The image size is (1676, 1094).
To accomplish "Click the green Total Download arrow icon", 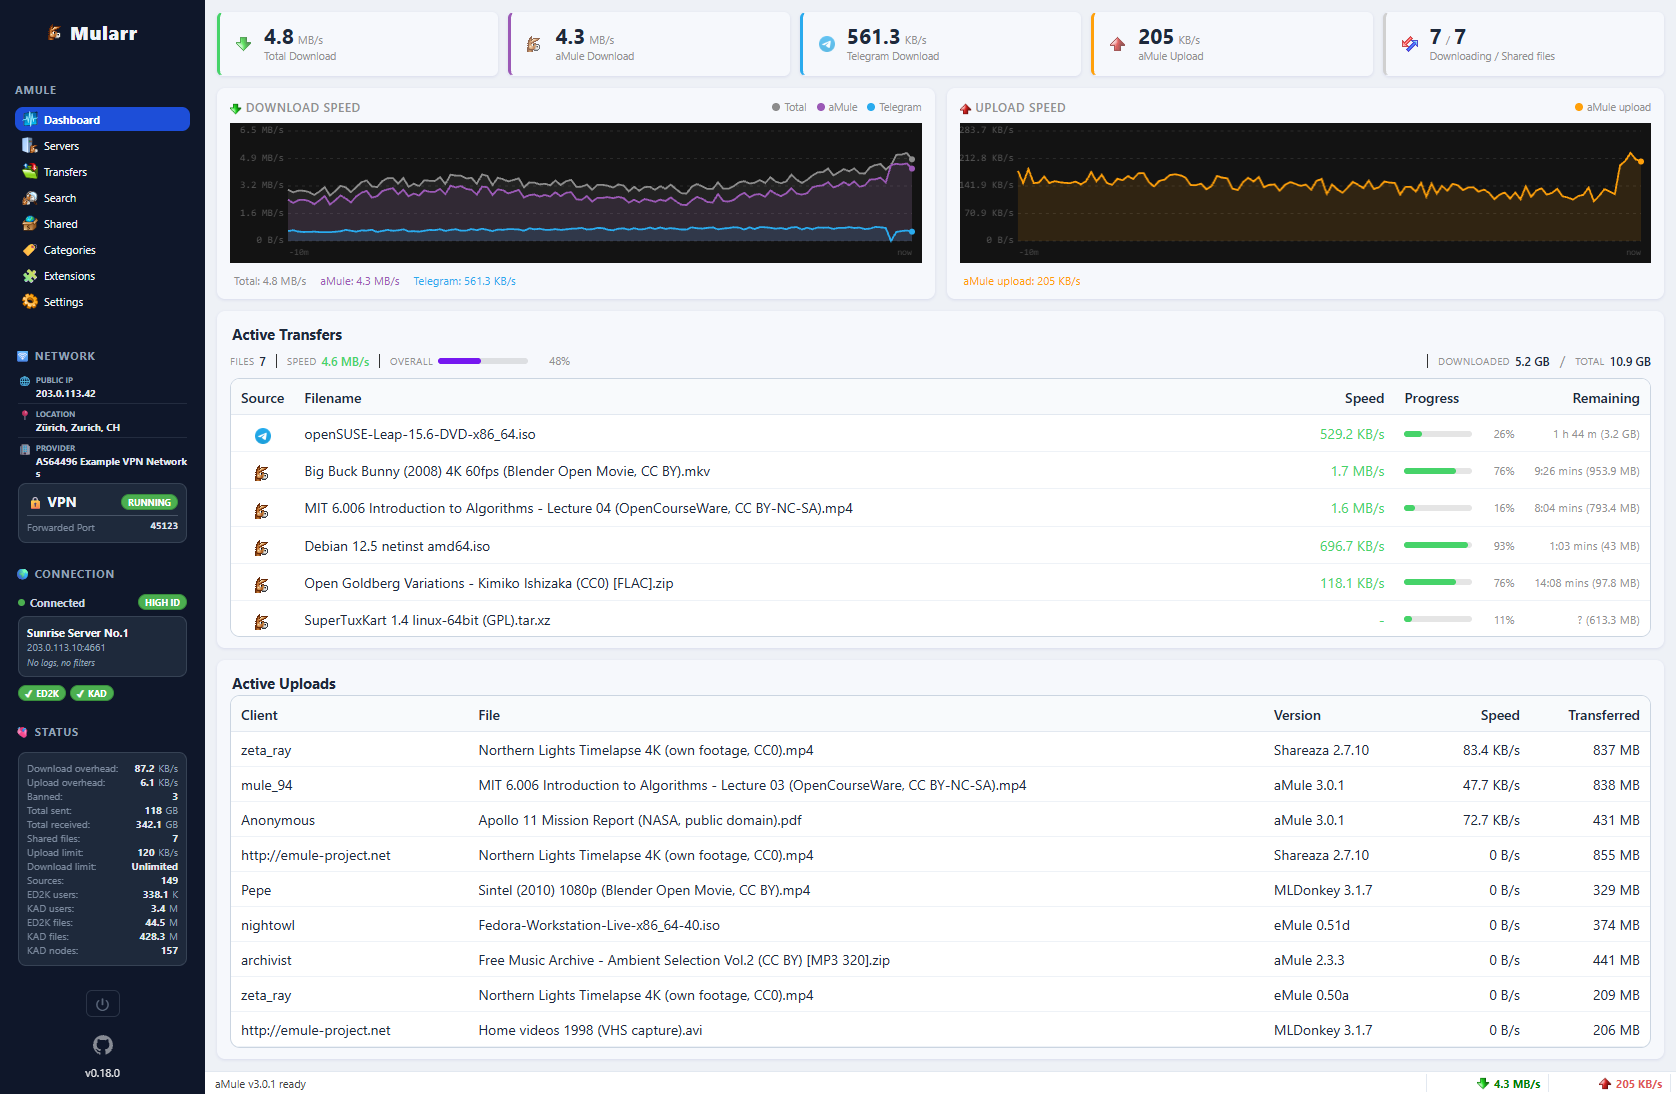I will [x=243, y=44].
